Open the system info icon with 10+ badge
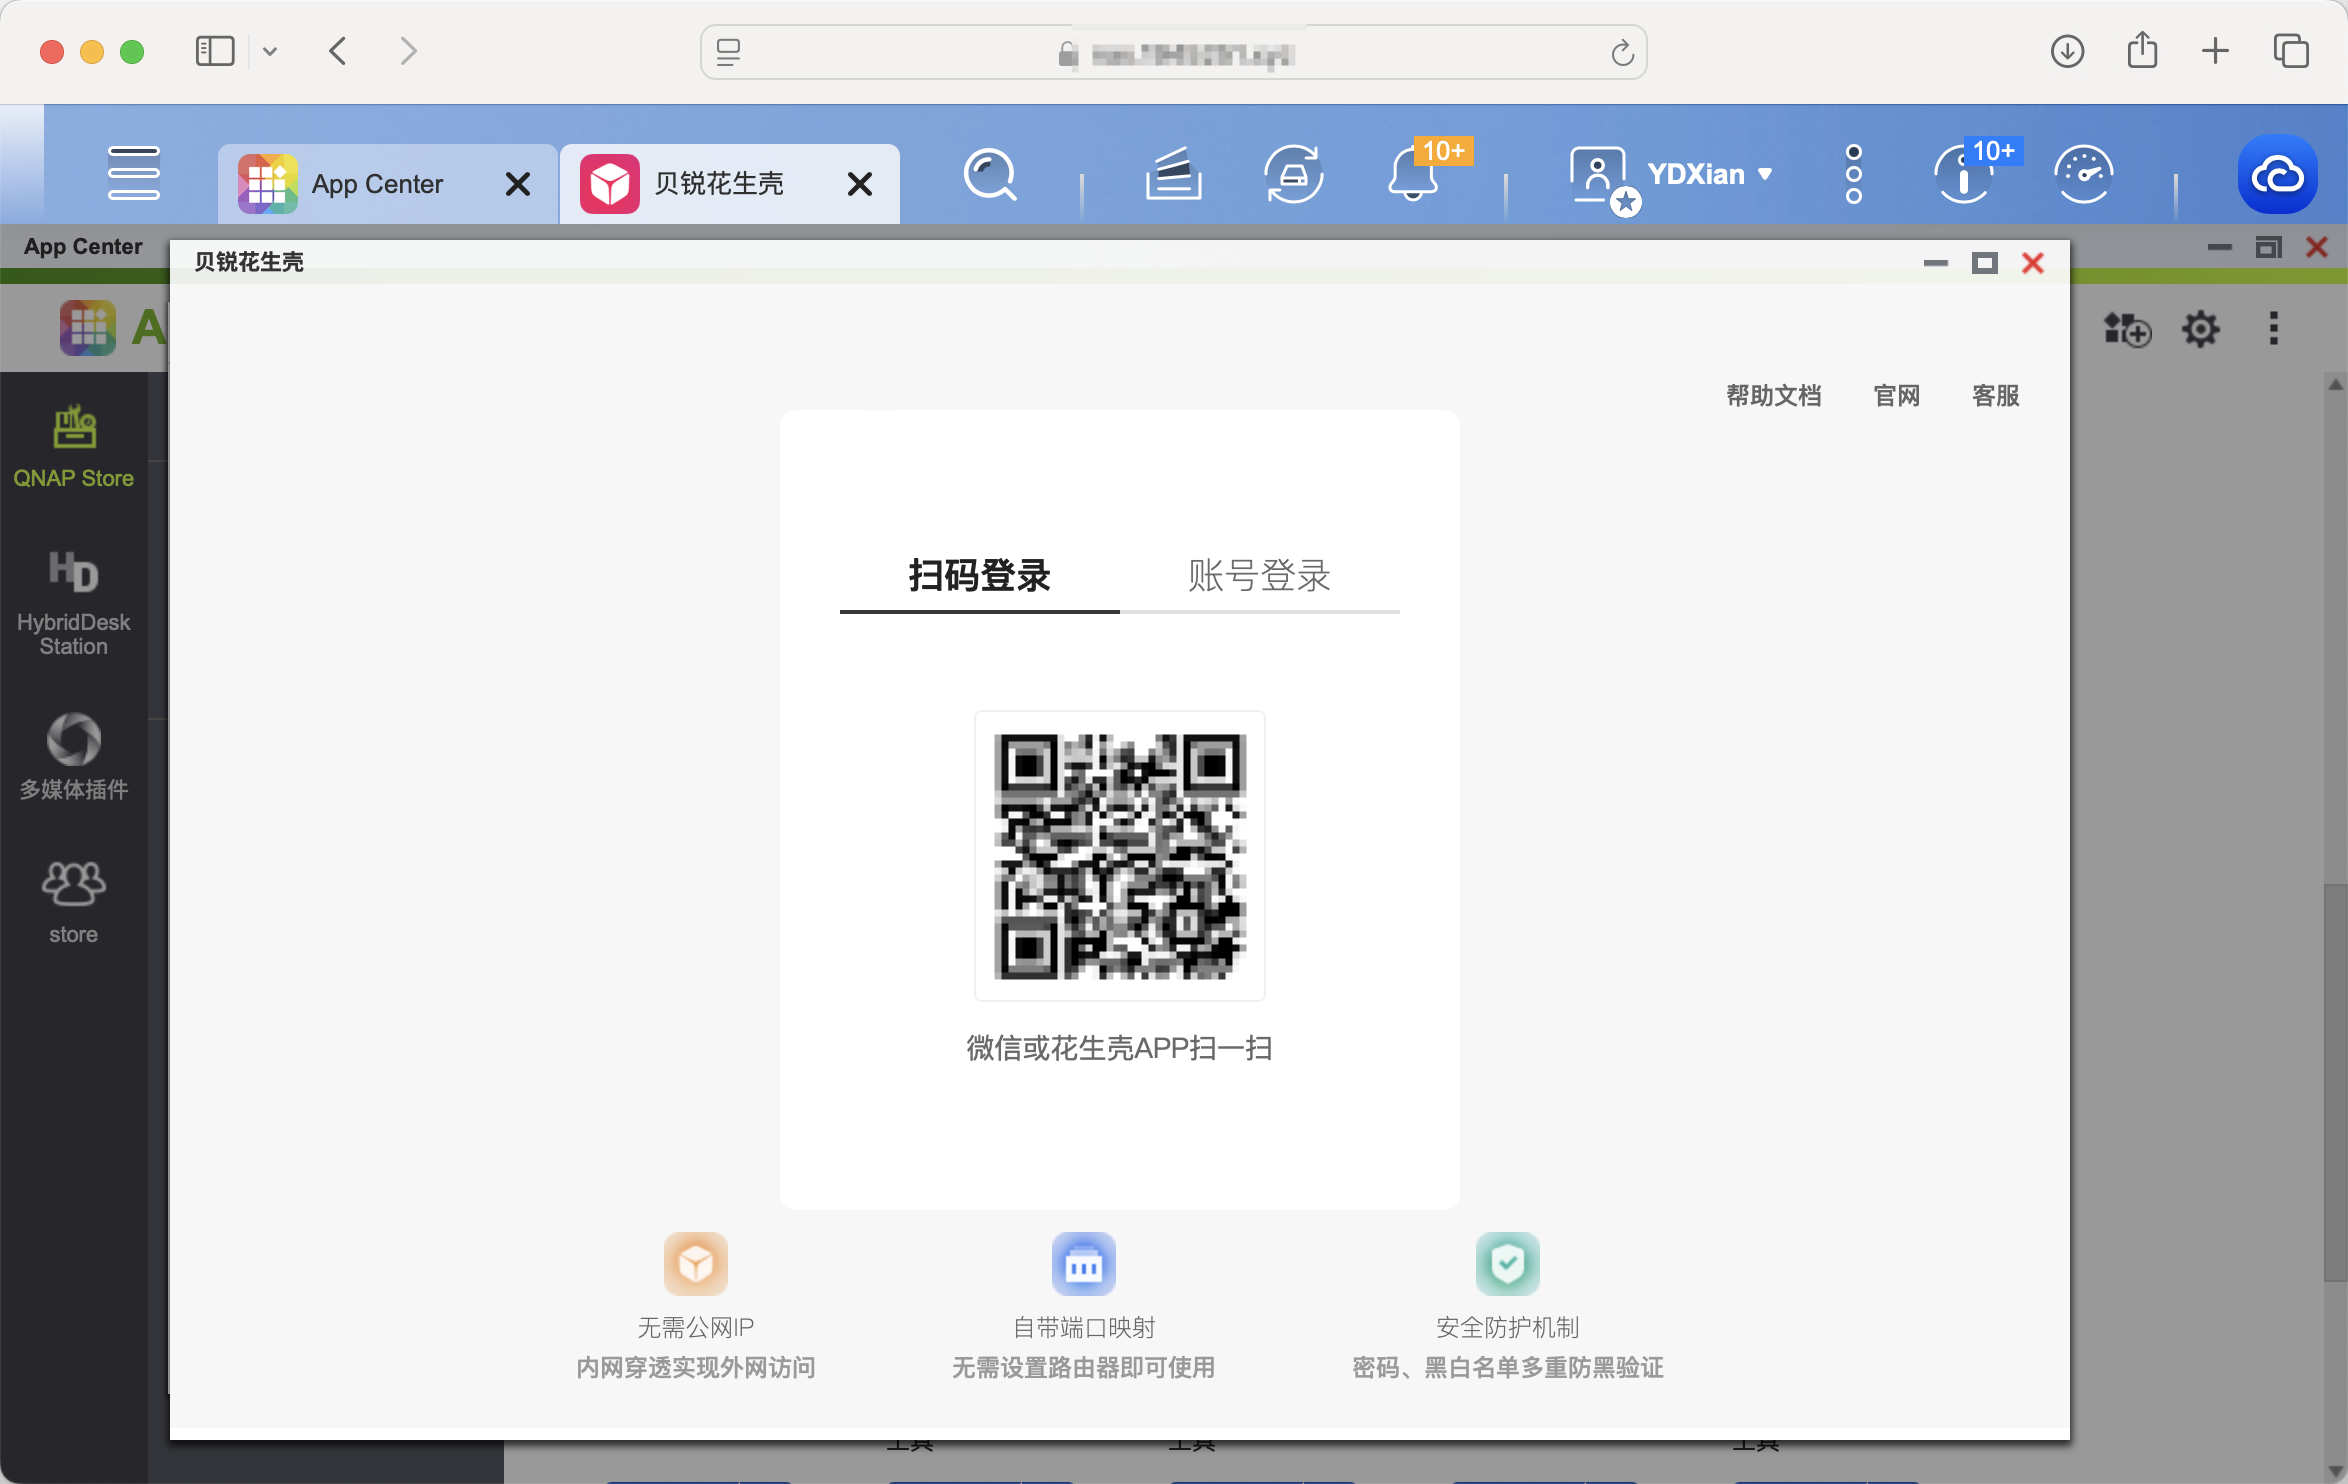Image resolution: width=2348 pixels, height=1484 pixels. [x=1964, y=174]
